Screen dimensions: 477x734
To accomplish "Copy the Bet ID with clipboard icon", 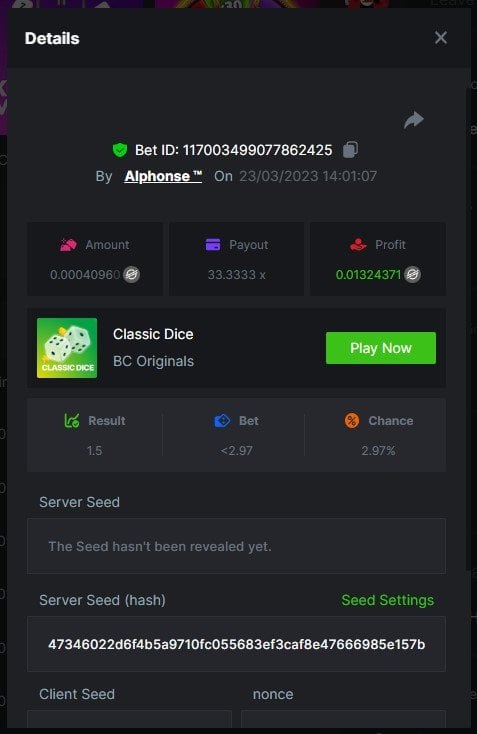I will (351, 150).
